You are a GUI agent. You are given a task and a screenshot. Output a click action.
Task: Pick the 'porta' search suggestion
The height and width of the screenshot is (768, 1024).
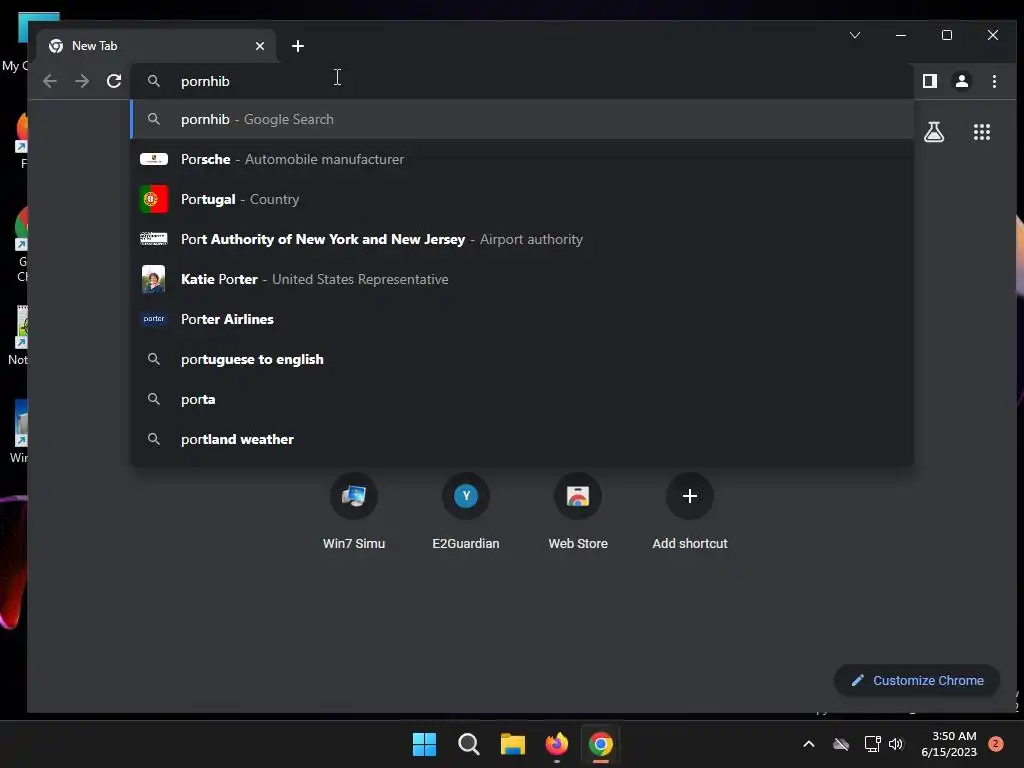pyautogui.click(x=522, y=399)
